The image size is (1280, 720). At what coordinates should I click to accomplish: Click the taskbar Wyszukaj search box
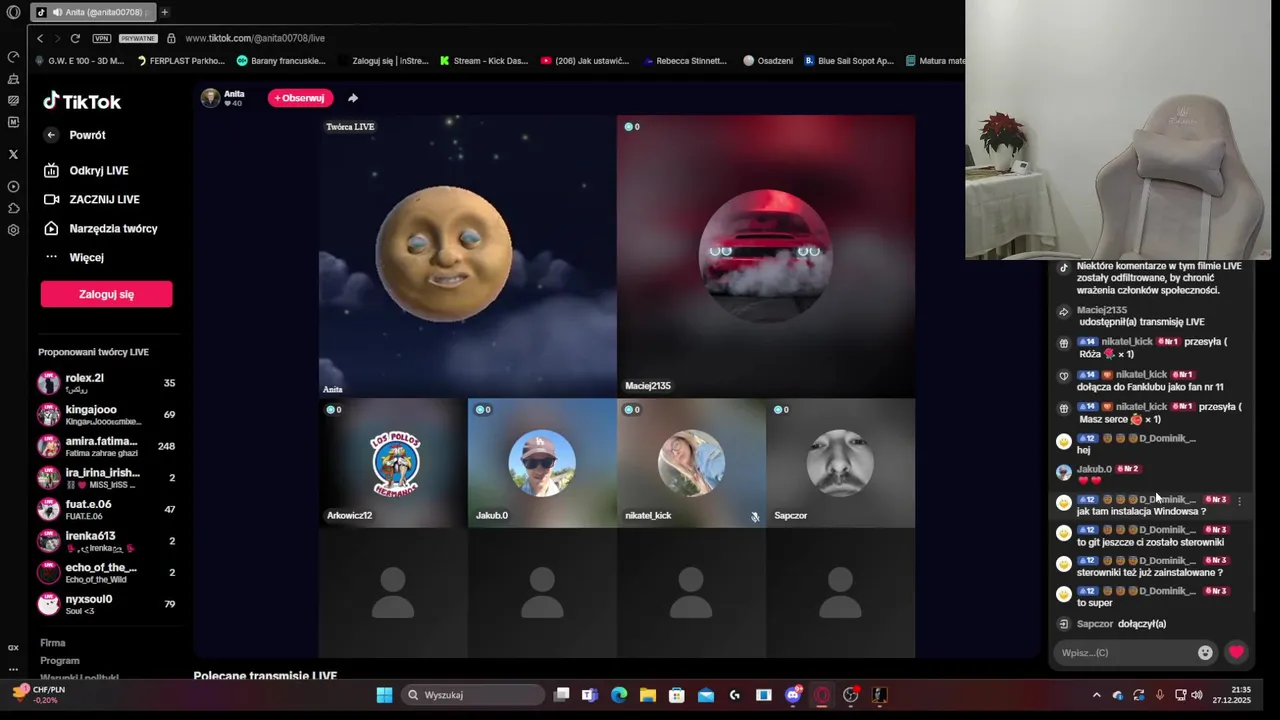474,695
